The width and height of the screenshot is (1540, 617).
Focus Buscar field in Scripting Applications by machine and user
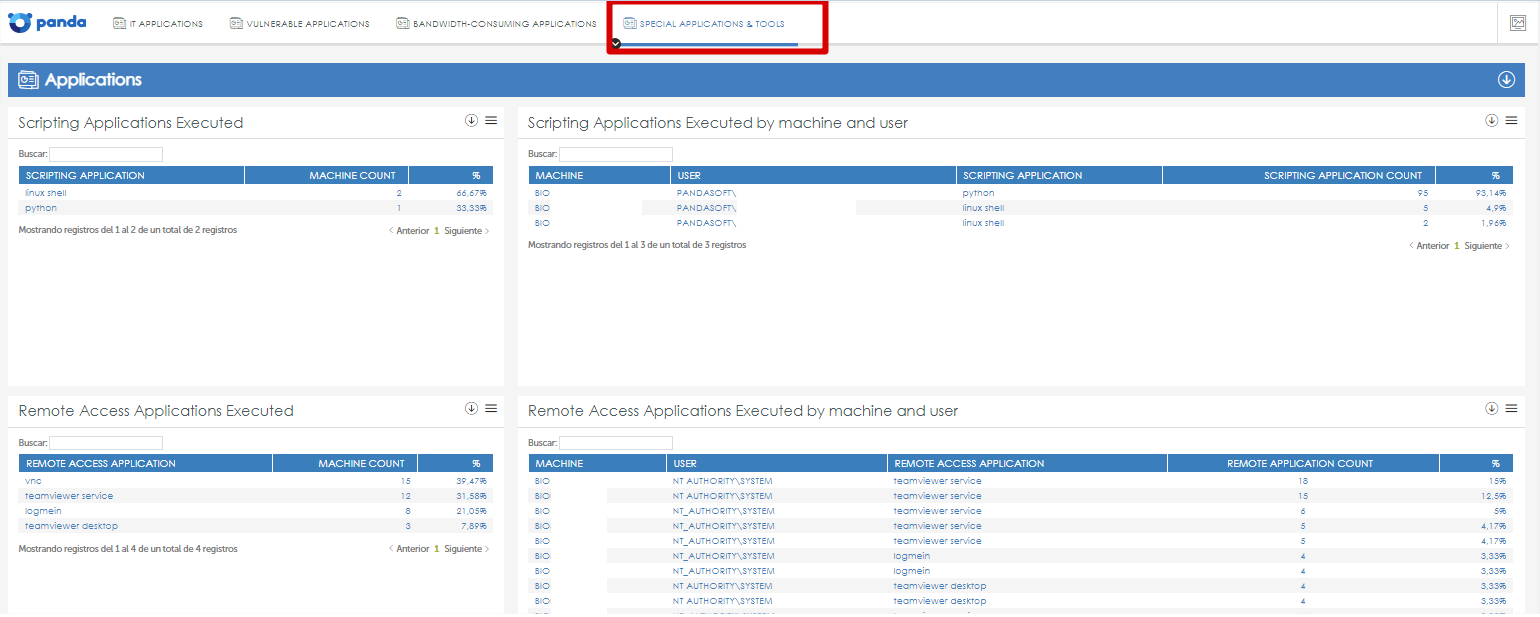[616, 154]
